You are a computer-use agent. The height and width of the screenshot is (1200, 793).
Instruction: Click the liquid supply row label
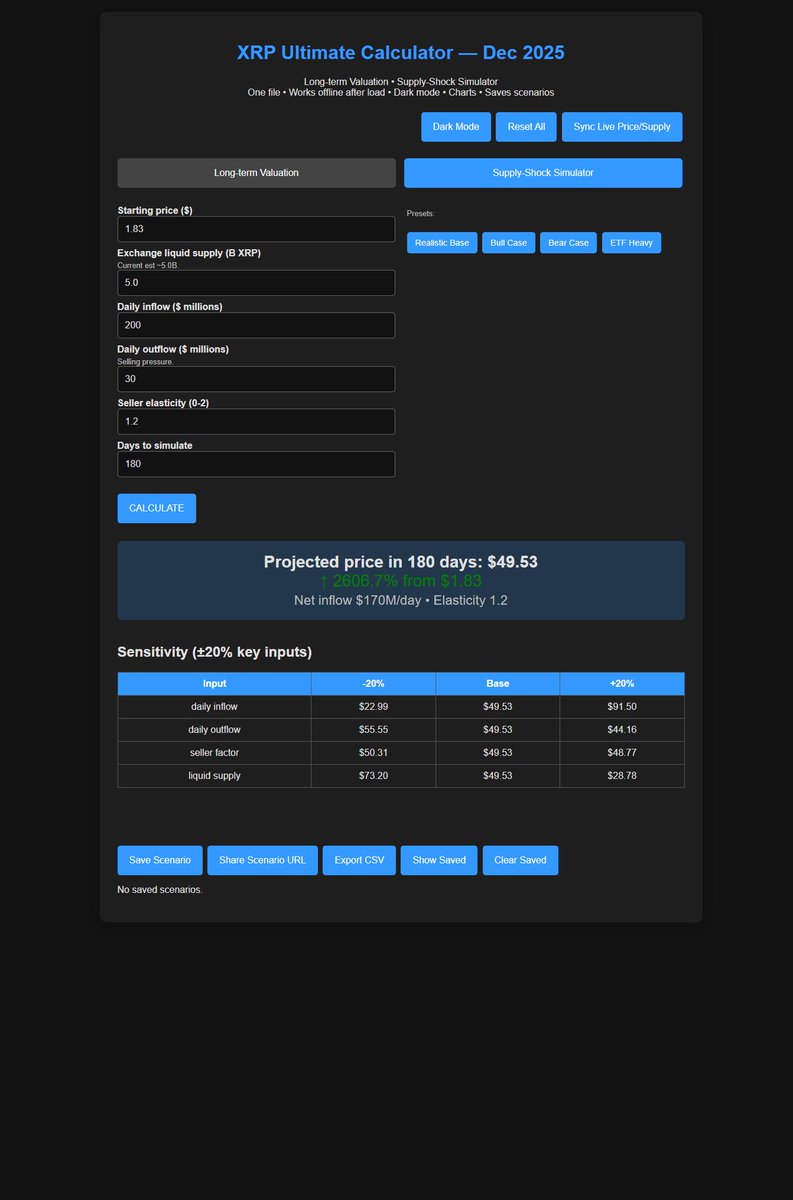click(x=214, y=776)
